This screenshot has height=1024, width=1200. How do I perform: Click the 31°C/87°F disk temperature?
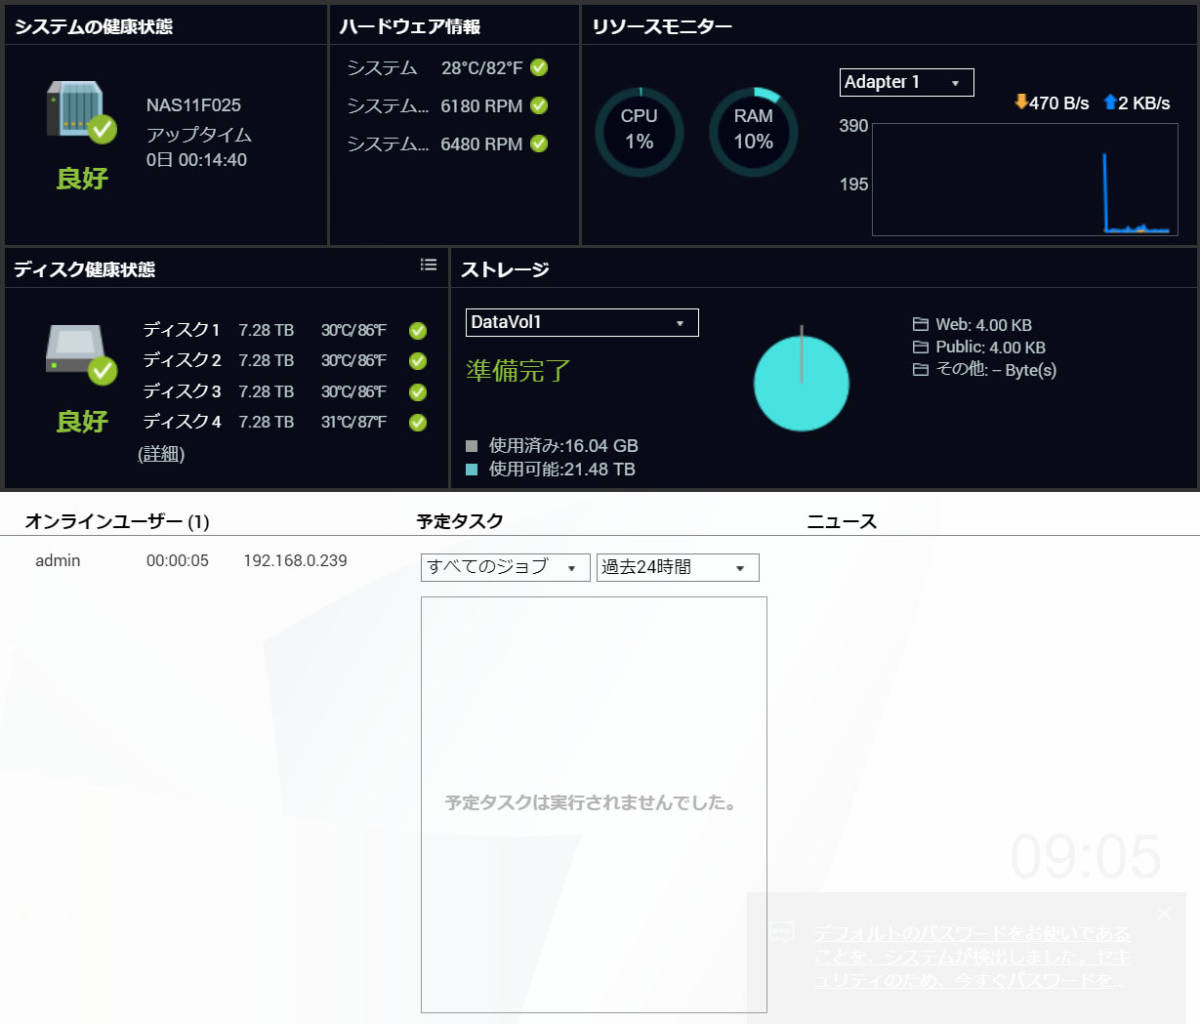353,422
